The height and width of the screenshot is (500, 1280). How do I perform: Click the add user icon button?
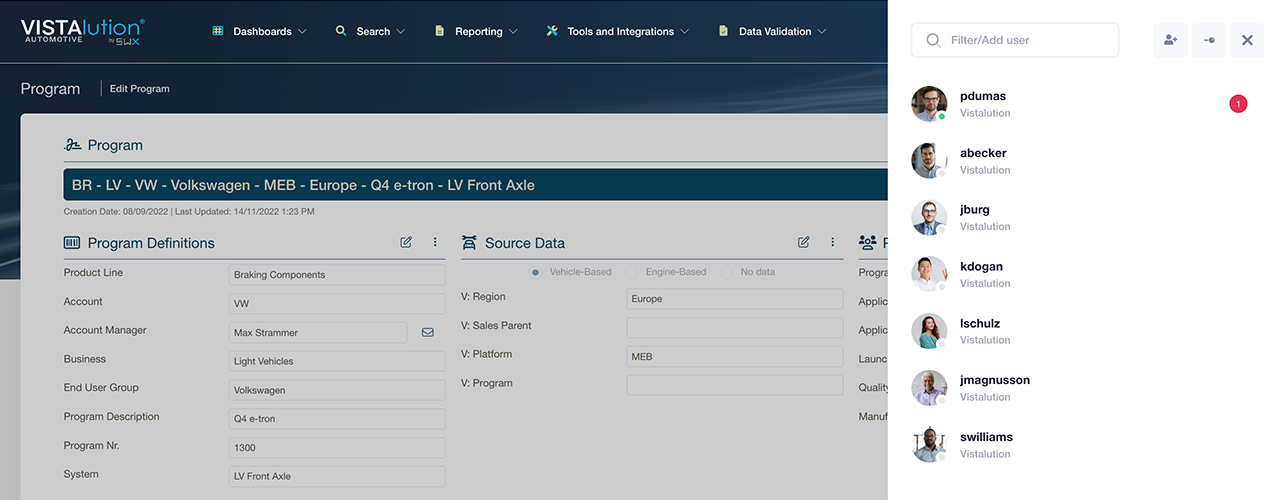[x=1170, y=40]
